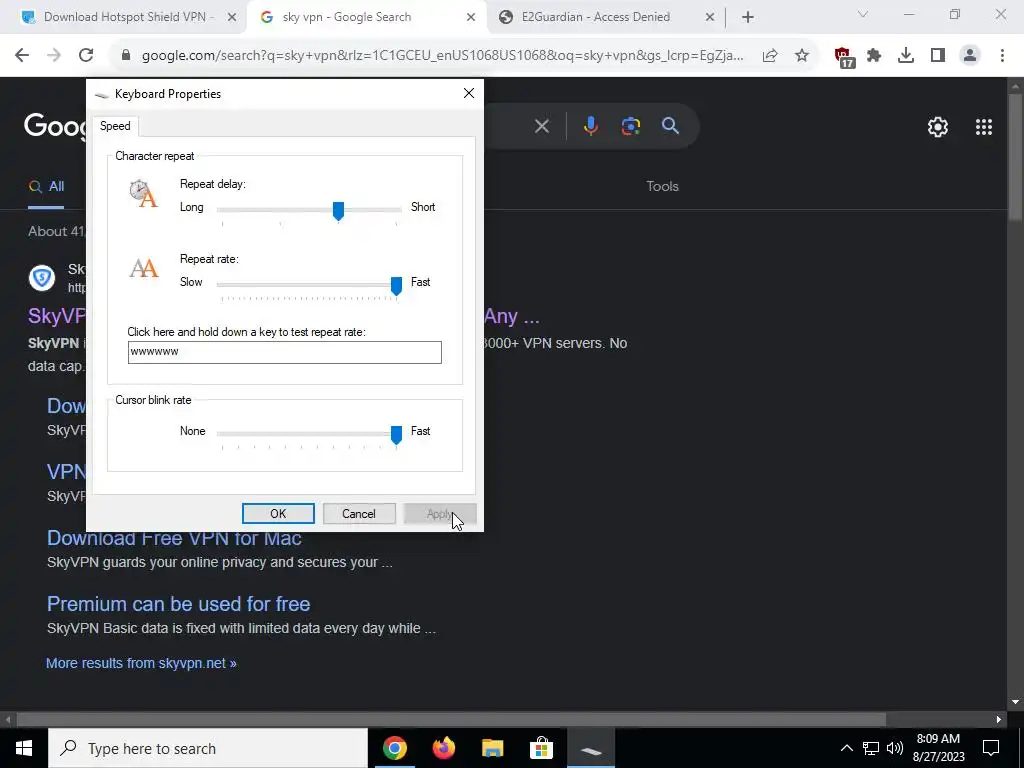Click Chrome's forward navigation arrow
This screenshot has height=768, width=1024.
[54, 56]
